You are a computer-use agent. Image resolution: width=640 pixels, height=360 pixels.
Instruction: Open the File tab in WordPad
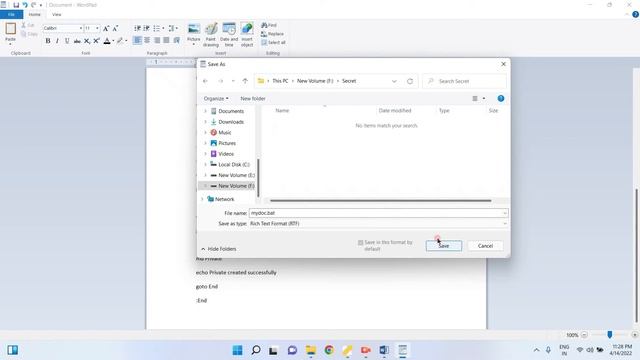(x=11, y=15)
